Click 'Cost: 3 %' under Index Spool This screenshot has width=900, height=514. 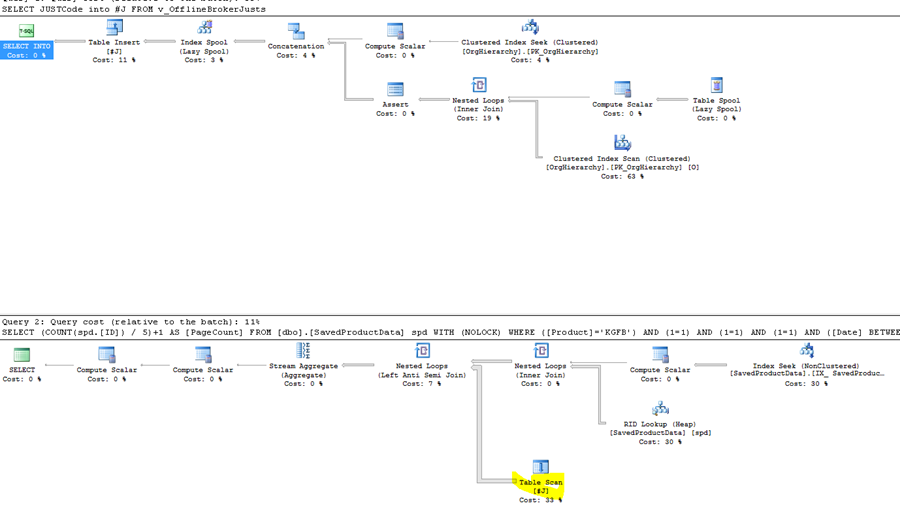(x=204, y=60)
